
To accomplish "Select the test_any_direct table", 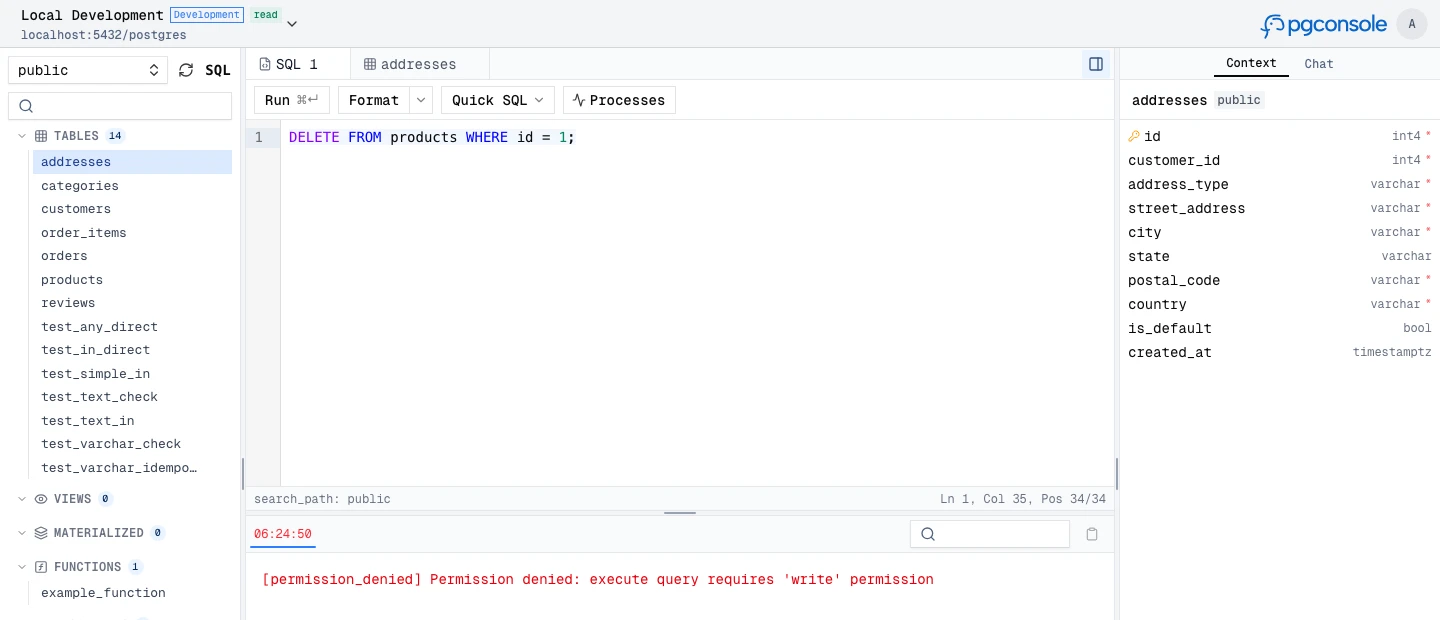I will pos(132,327).
